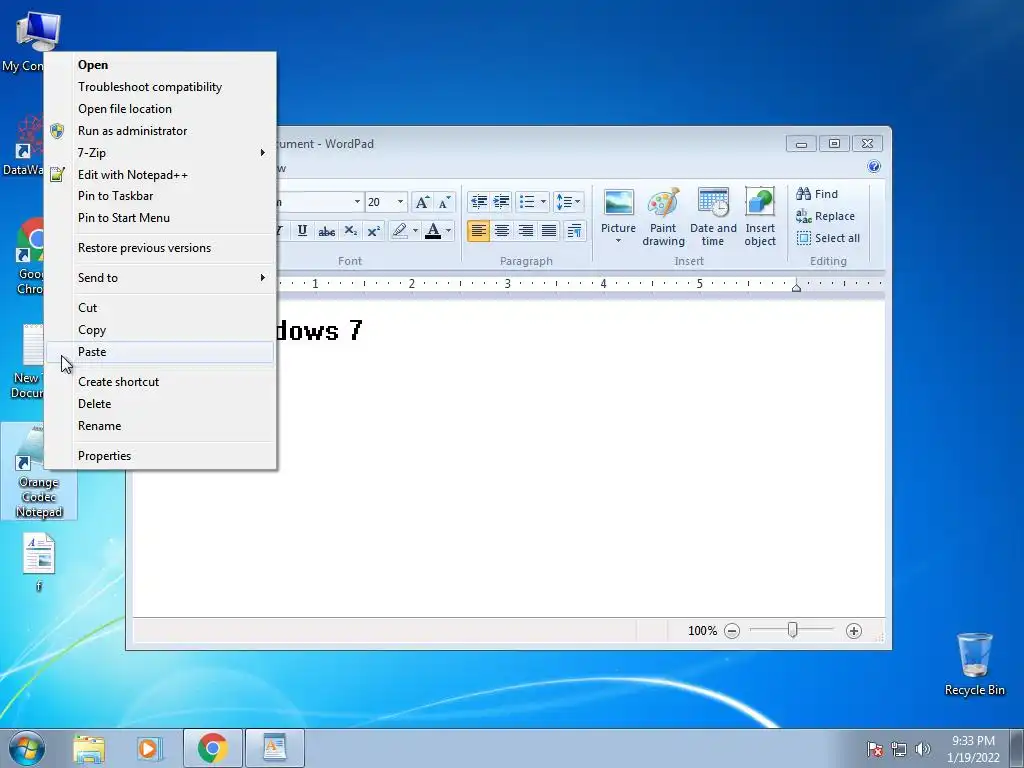The image size is (1024, 768).
Task: Select Recycle Bin desktop icon
Action: (974, 663)
